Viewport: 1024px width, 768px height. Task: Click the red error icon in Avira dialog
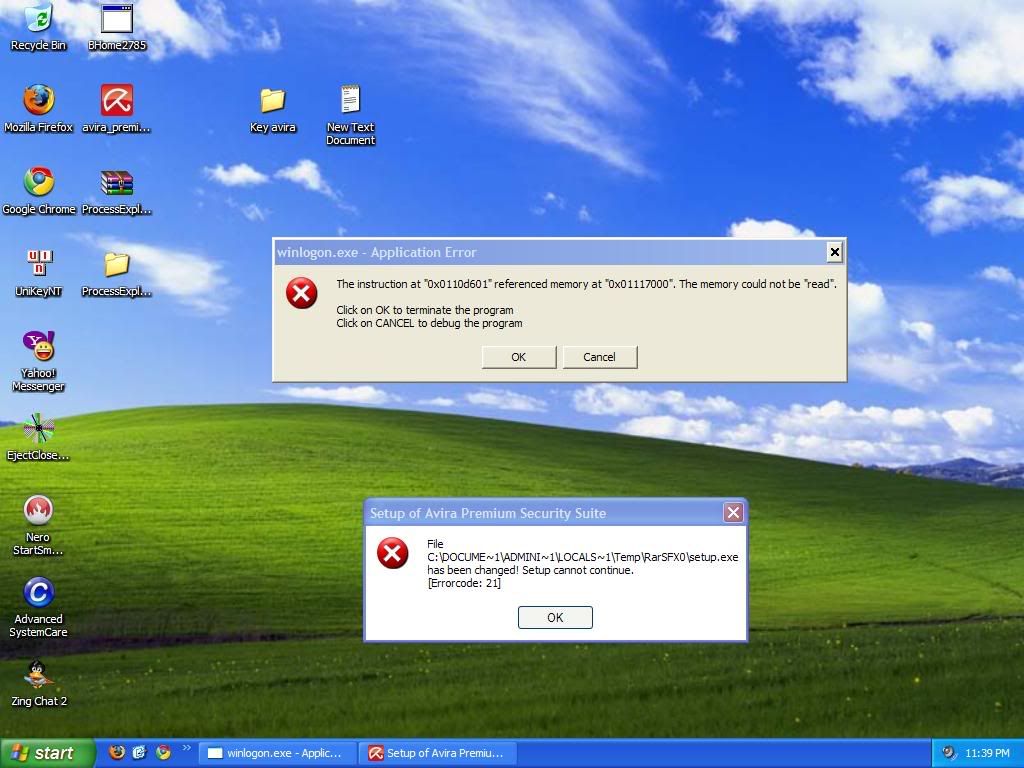point(392,553)
